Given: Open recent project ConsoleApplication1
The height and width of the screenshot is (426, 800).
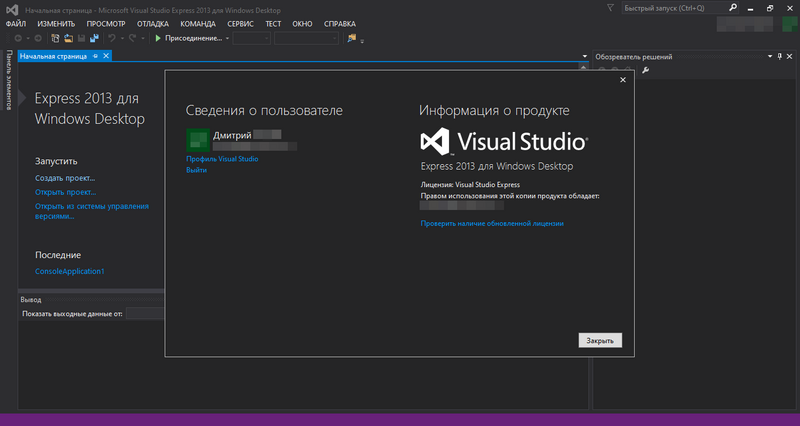Looking at the screenshot, I should coord(69,271).
